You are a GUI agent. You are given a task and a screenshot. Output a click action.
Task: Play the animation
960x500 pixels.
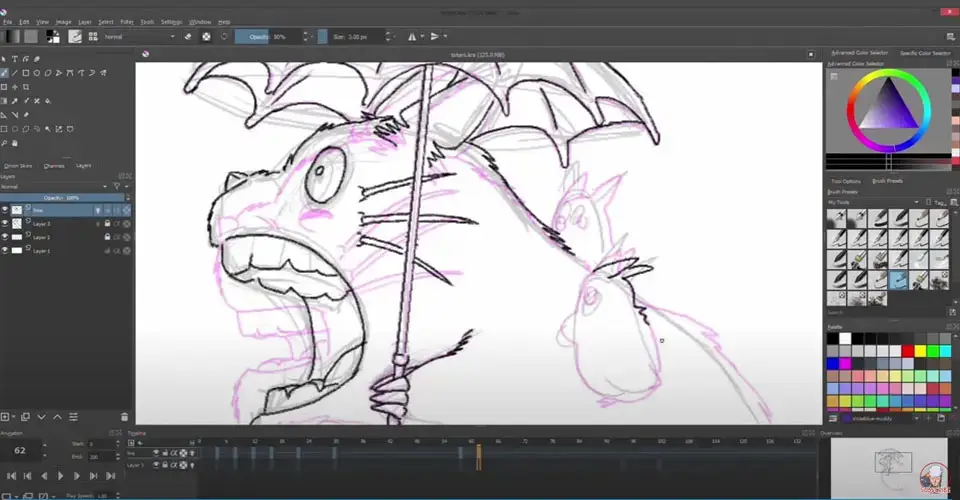tap(60, 476)
